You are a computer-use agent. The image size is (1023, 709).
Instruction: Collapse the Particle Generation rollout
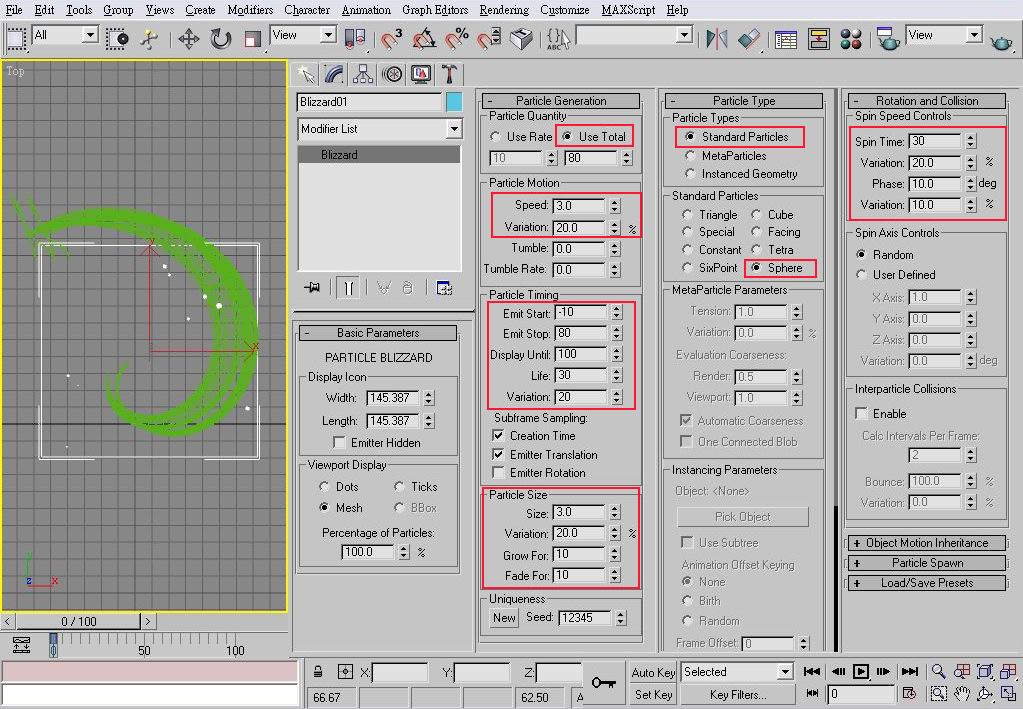tap(560, 100)
